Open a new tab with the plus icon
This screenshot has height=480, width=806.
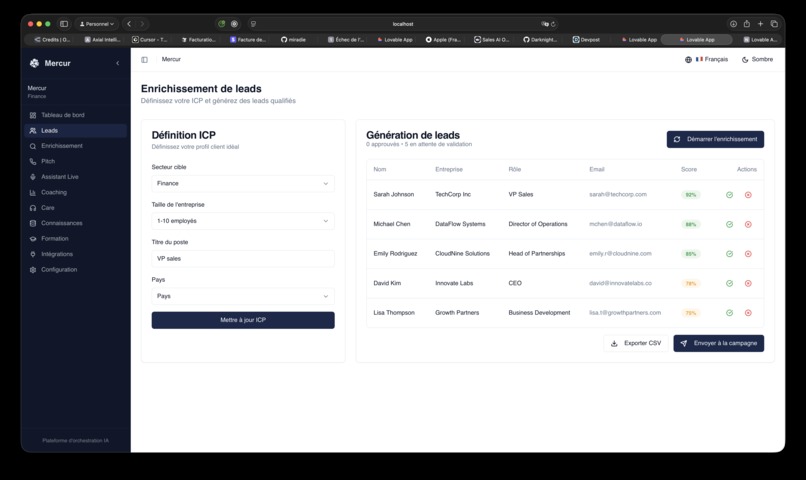pyautogui.click(x=760, y=24)
